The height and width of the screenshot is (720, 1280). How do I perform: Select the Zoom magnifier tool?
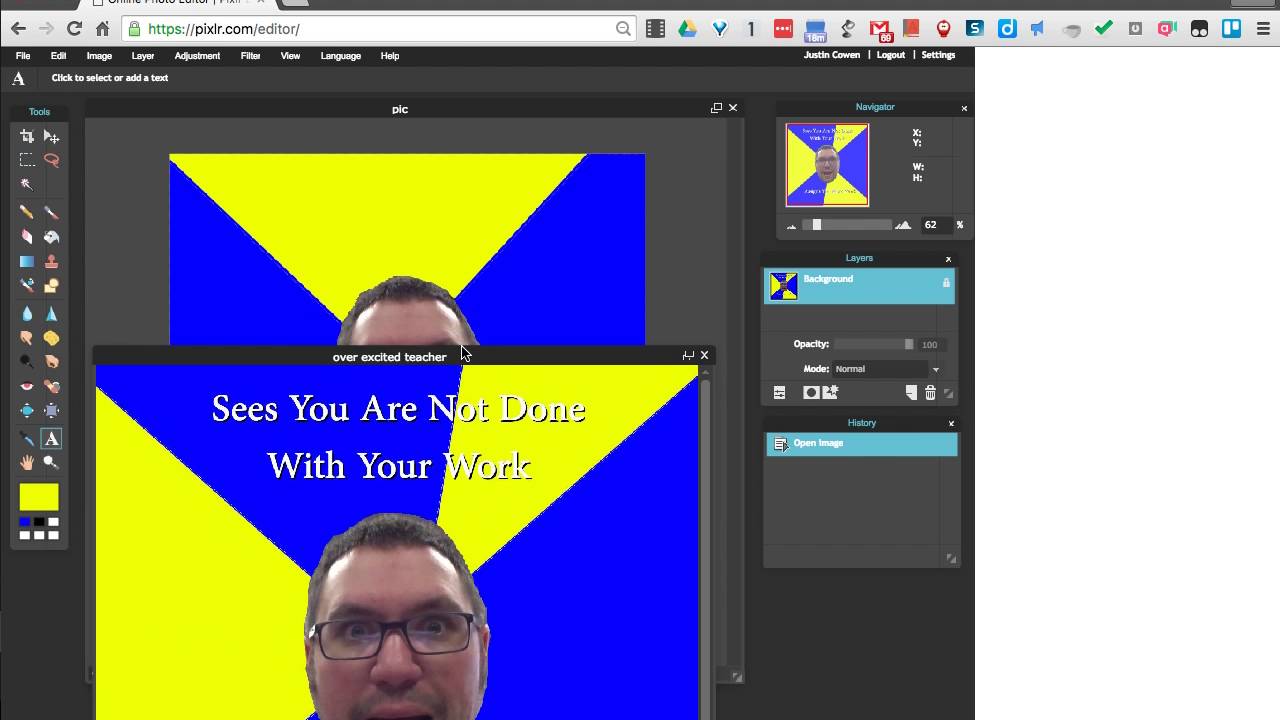click(x=51, y=463)
